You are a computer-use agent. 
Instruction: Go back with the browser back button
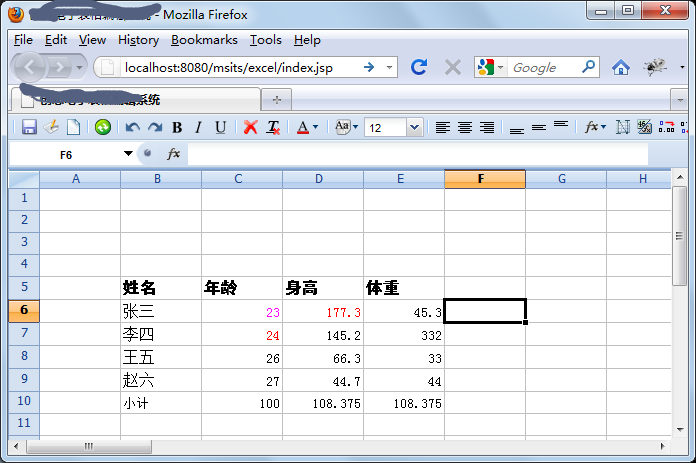pyautogui.click(x=29, y=67)
